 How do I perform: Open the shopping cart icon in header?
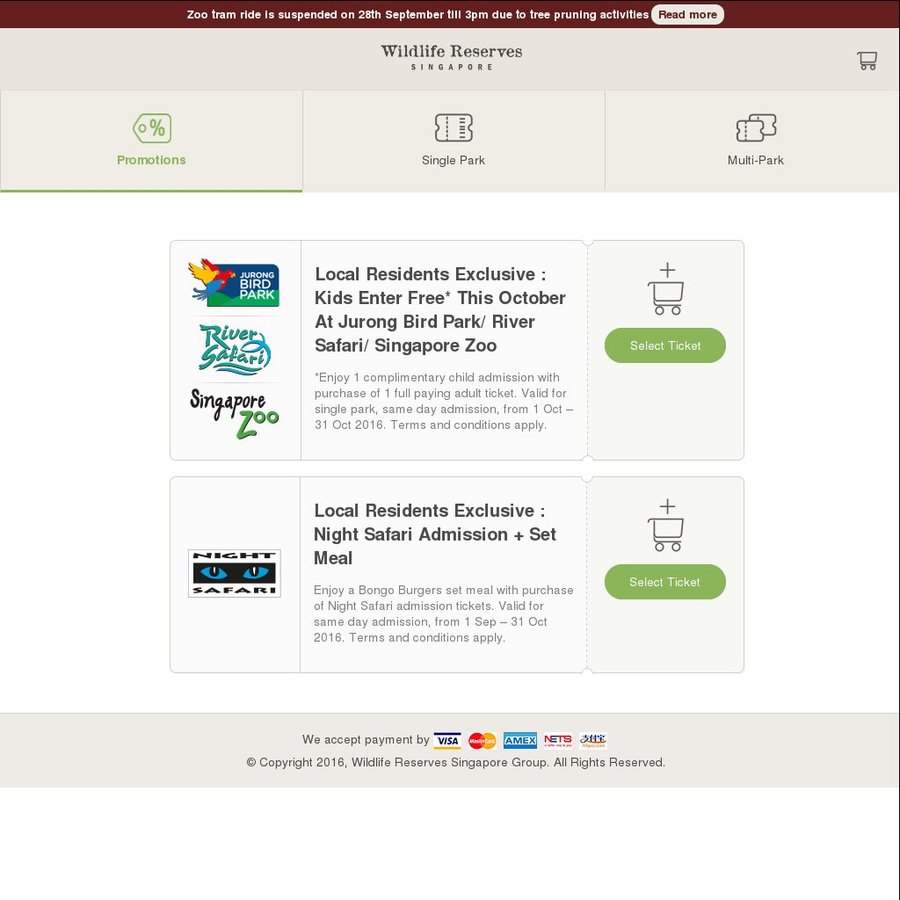click(867, 60)
